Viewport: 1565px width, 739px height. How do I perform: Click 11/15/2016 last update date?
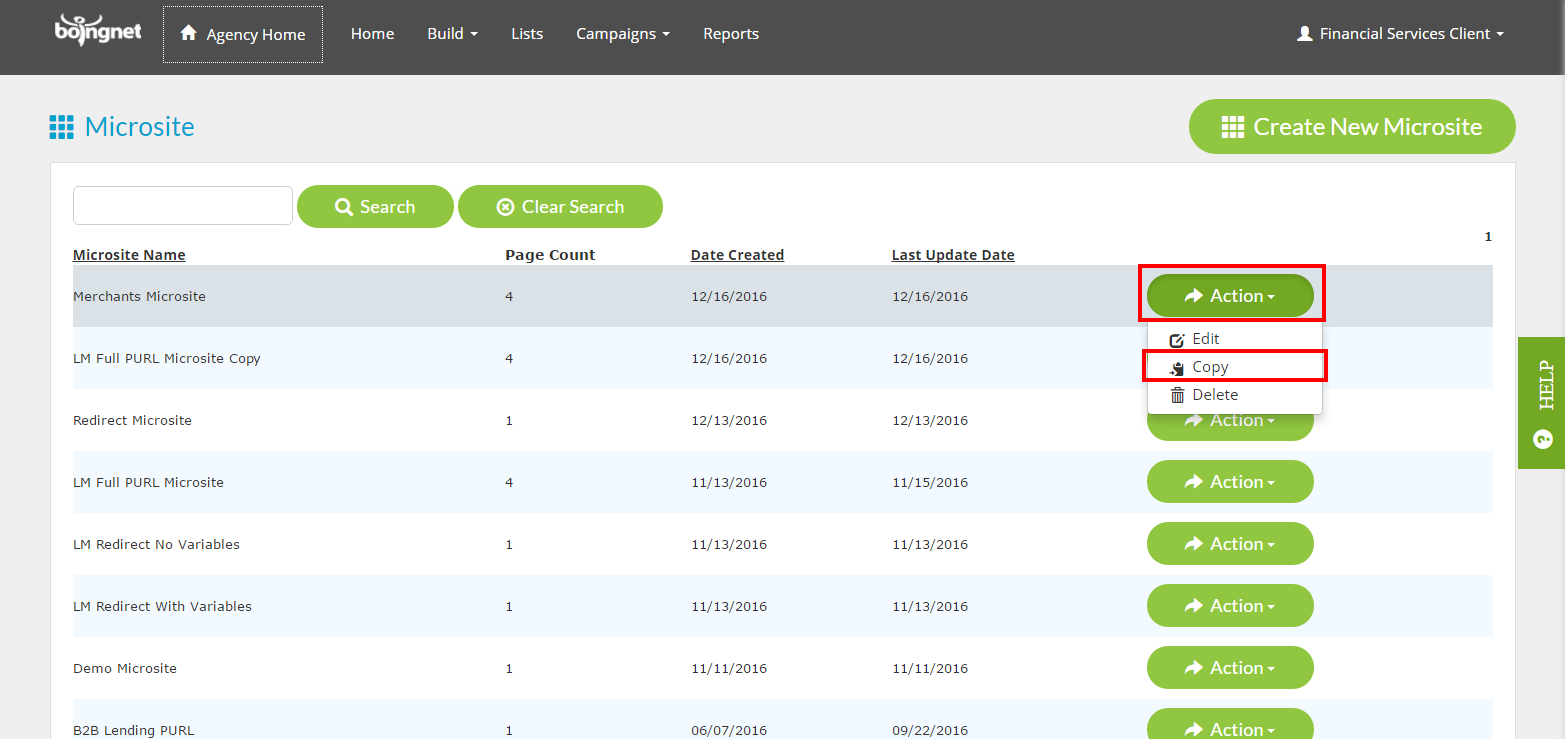click(x=930, y=482)
